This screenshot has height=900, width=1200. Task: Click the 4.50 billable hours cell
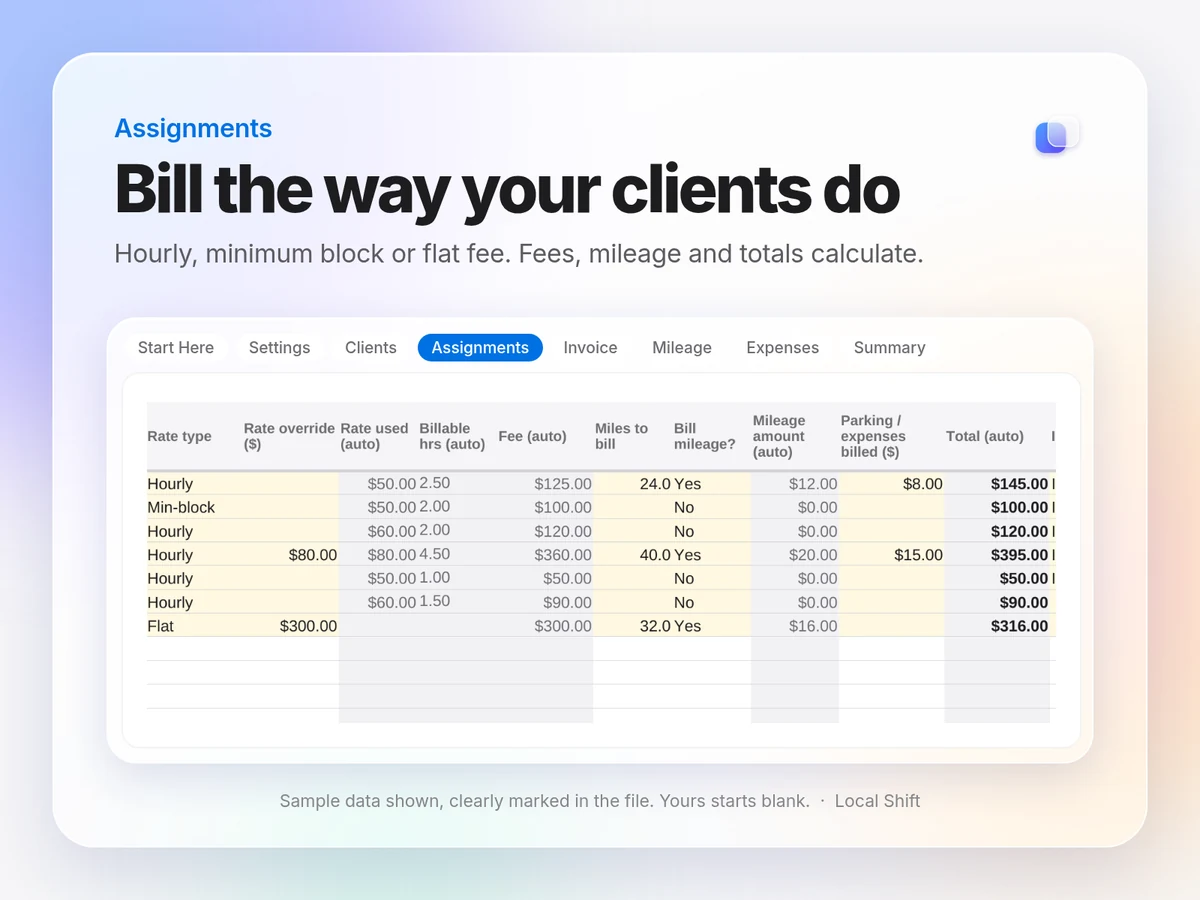coord(456,555)
